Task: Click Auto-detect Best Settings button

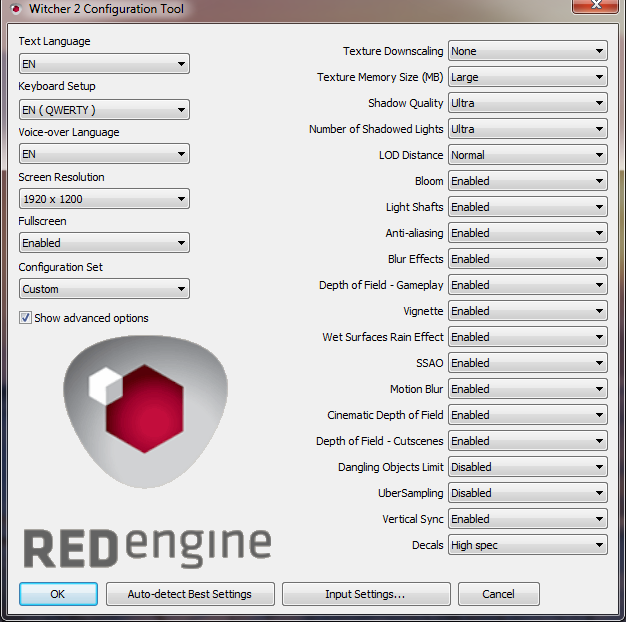Action: click(x=190, y=594)
